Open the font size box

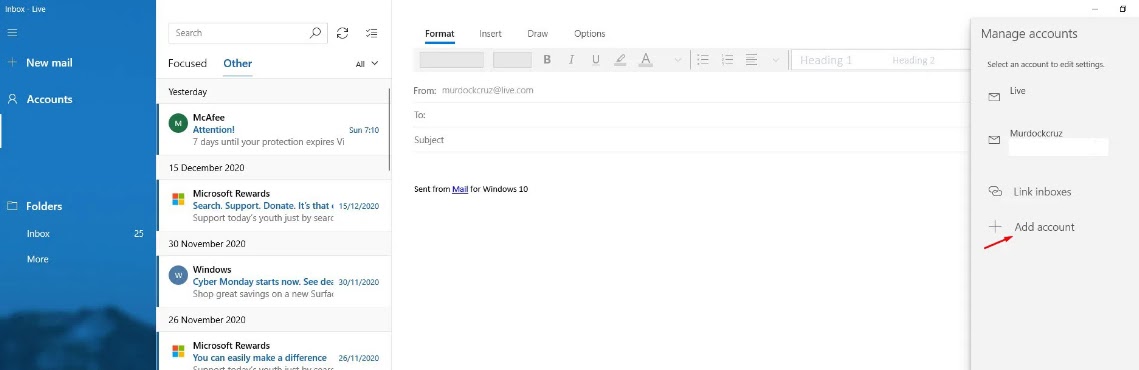(x=512, y=60)
